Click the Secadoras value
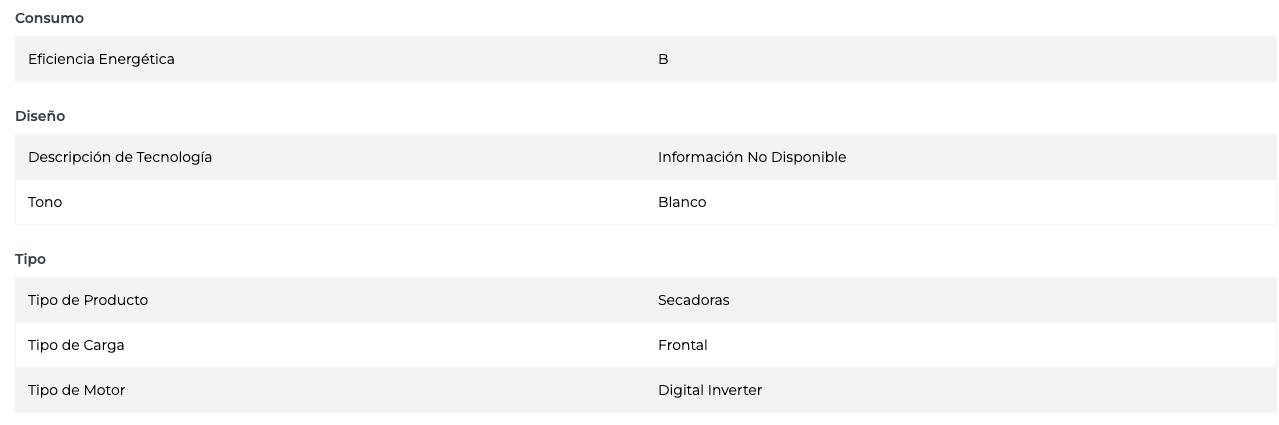The image size is (1279, 425). coord(693,300)
